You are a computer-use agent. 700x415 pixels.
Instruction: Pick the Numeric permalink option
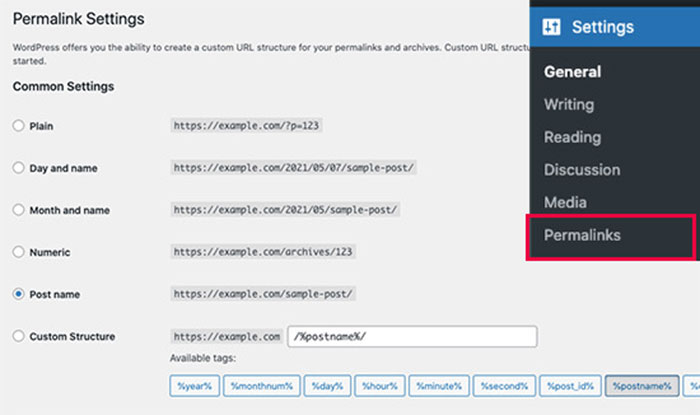(x=19, y=252)
